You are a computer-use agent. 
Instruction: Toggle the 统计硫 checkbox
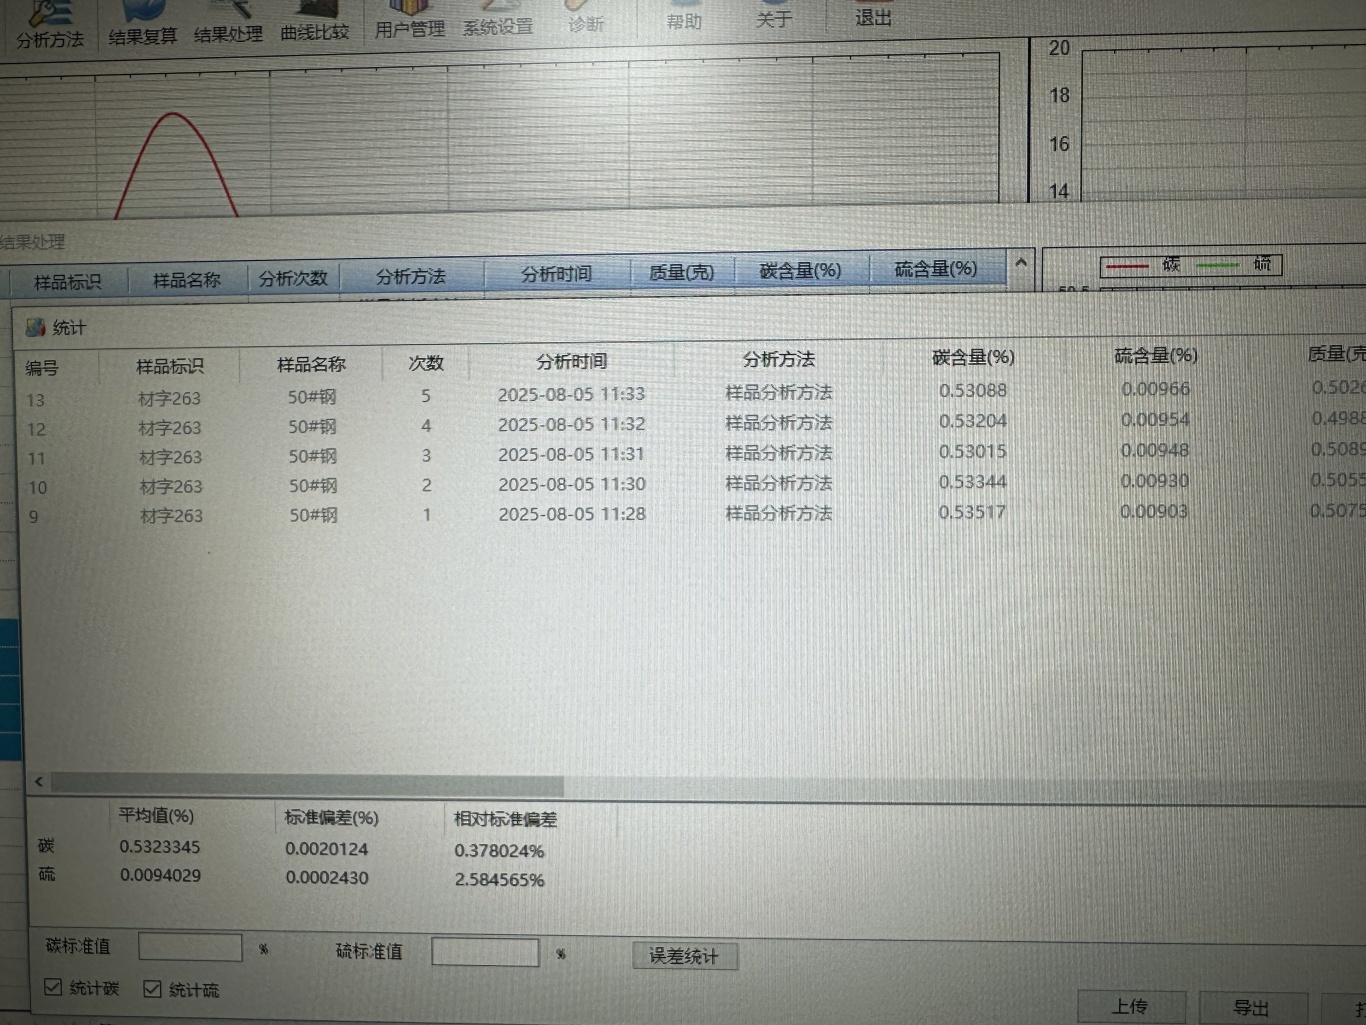point(152,989)
